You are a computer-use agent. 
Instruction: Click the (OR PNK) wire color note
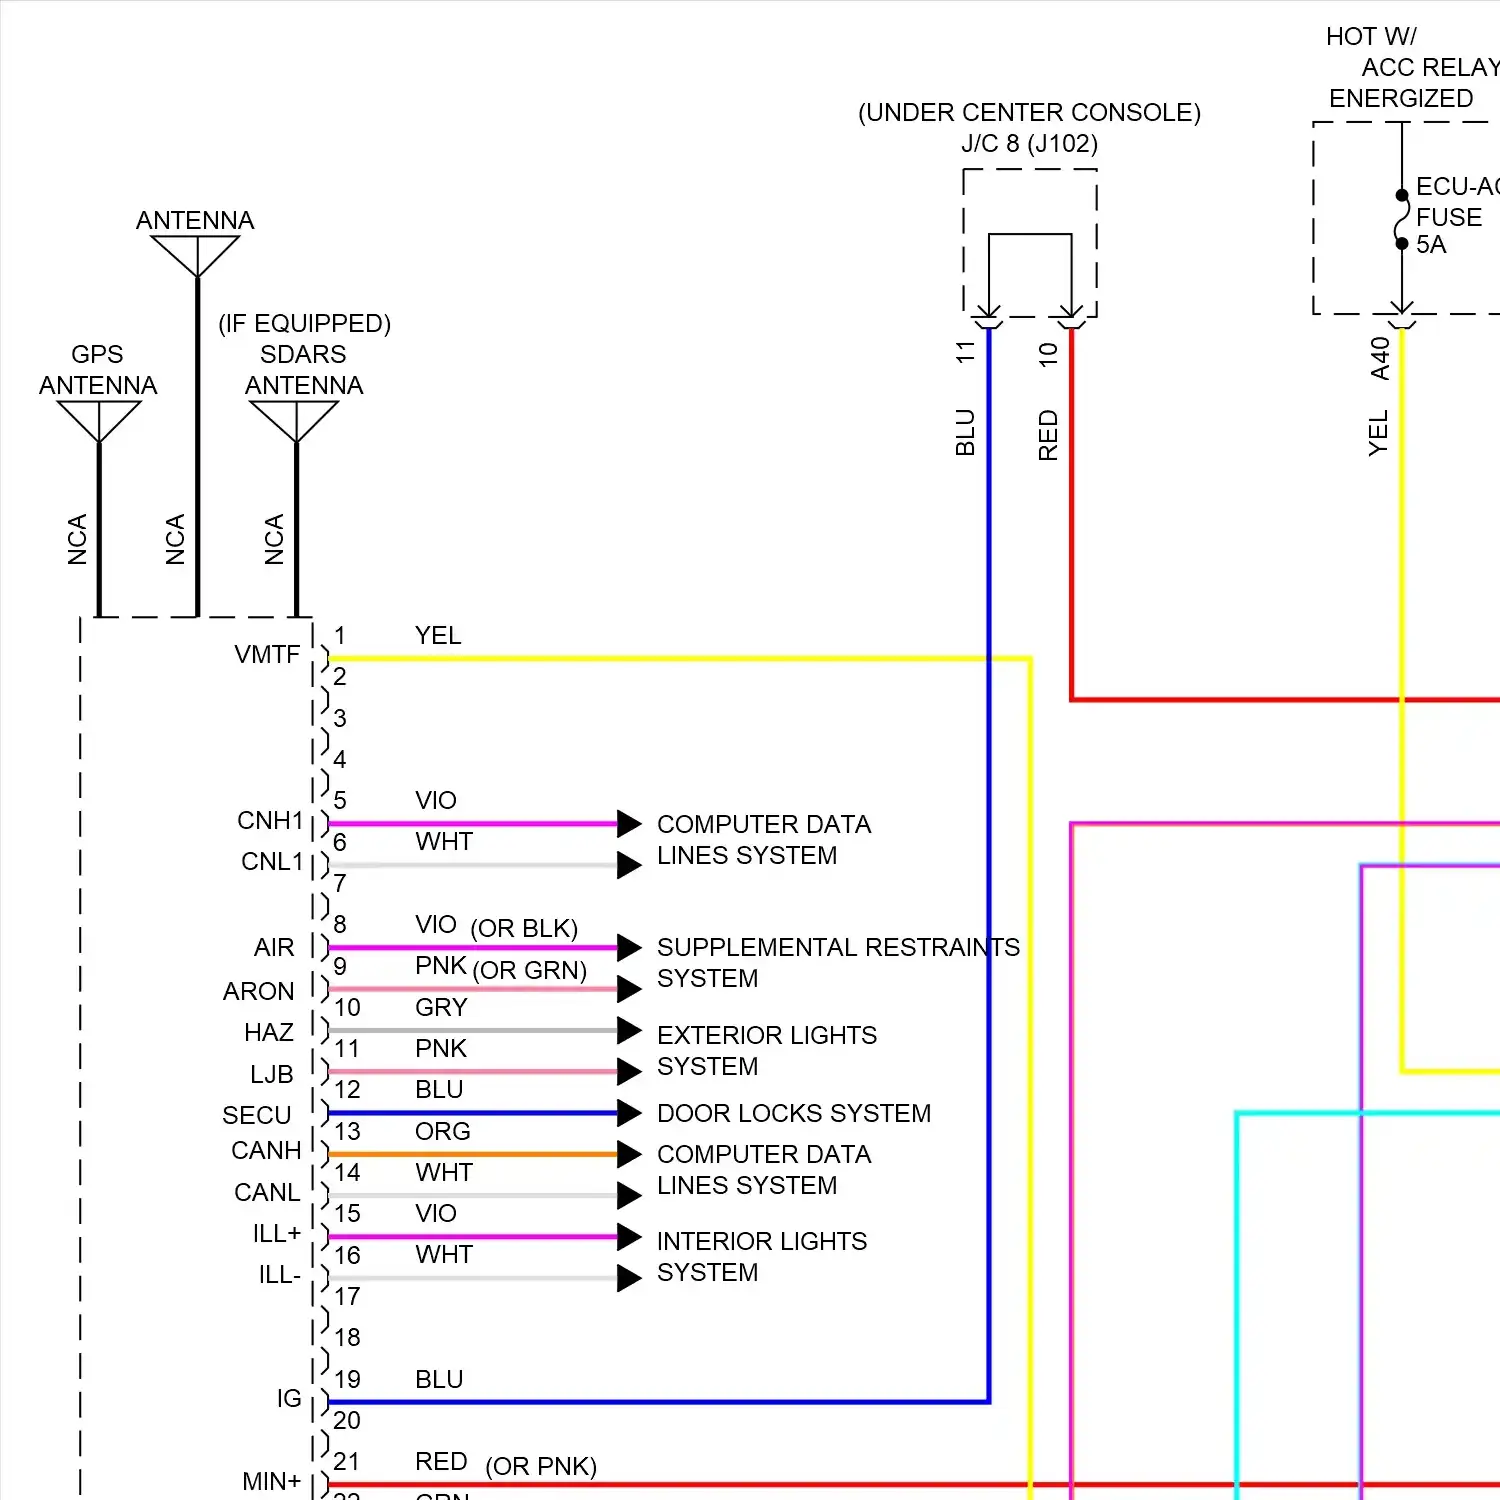[x=541, y=1466]
